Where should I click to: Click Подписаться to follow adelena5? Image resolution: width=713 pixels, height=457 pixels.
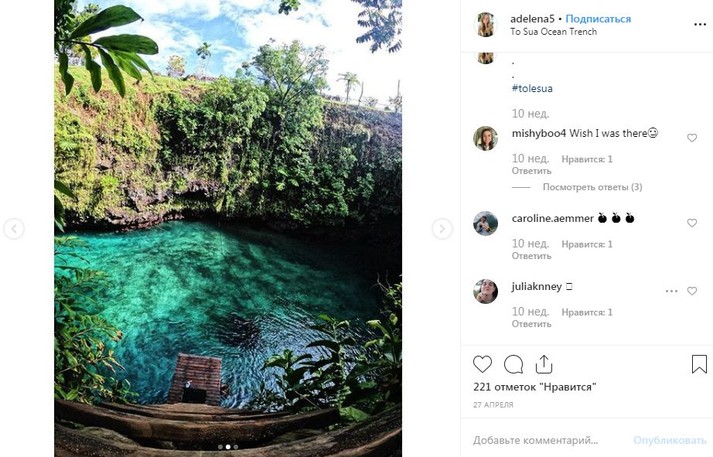click(x=598, y=18)
